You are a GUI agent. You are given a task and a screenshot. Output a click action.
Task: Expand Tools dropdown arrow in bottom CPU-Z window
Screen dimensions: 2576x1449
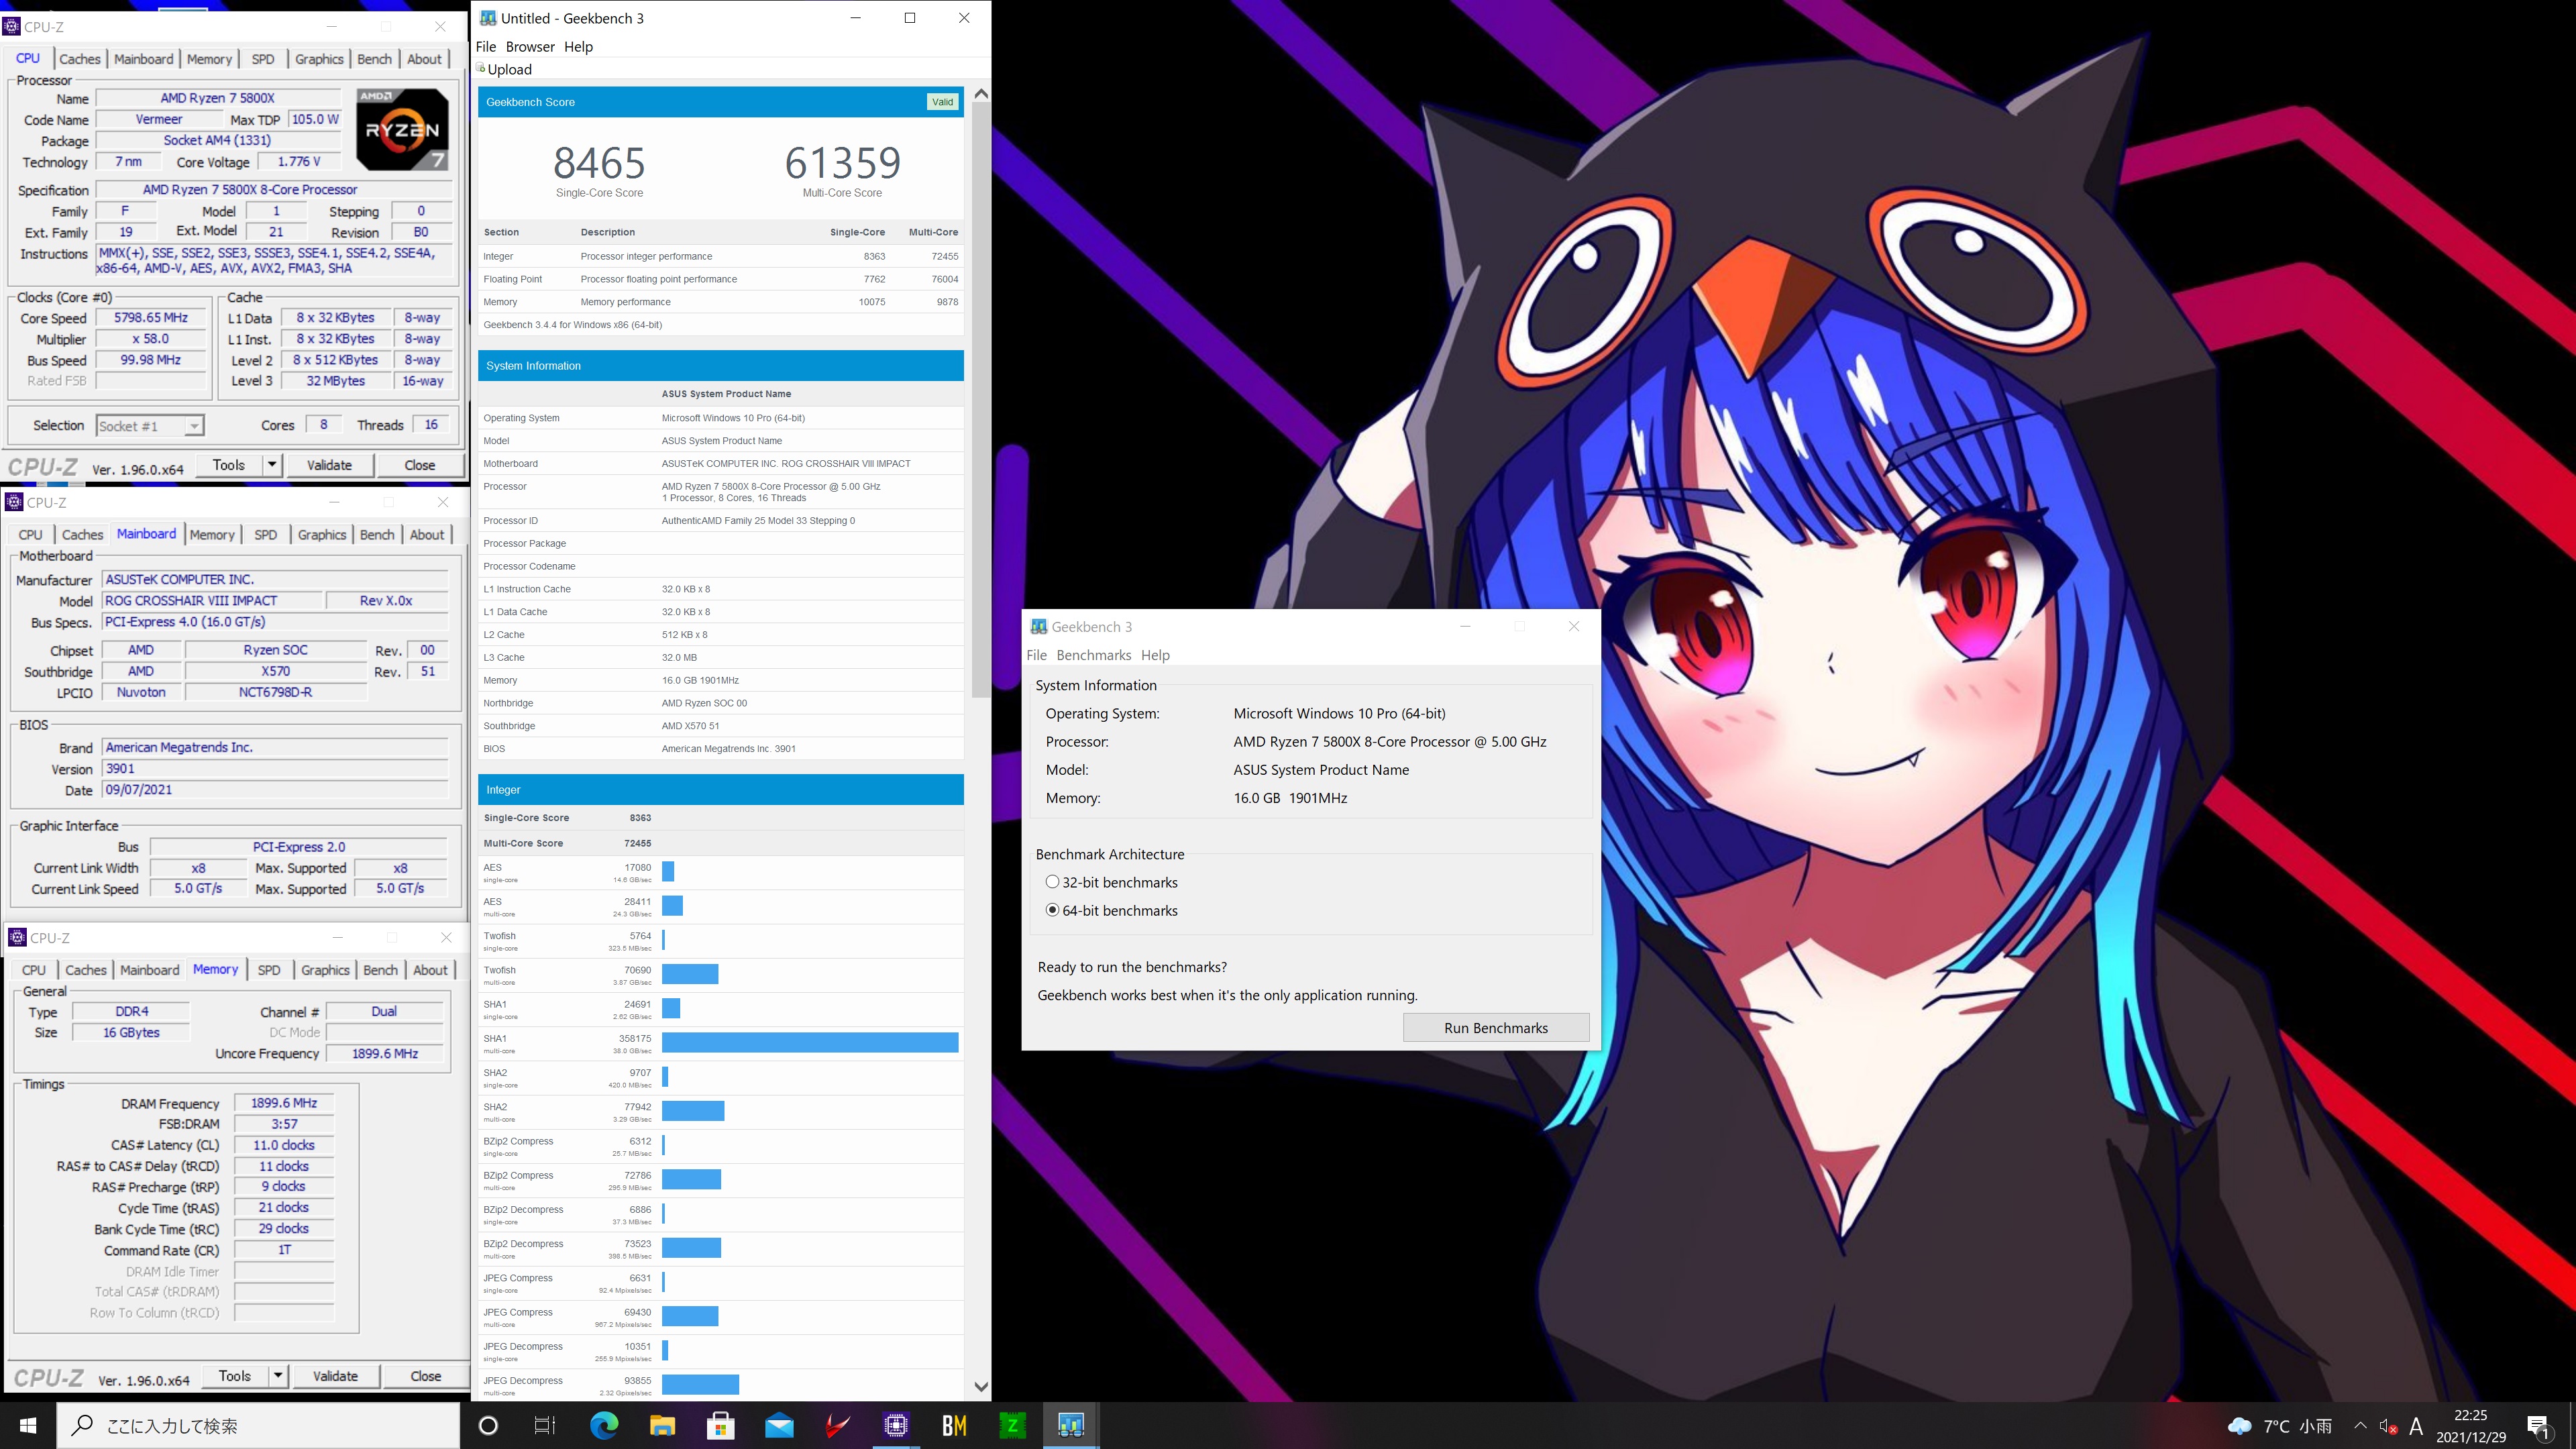pyautogui.click(x=278, y=1376)
